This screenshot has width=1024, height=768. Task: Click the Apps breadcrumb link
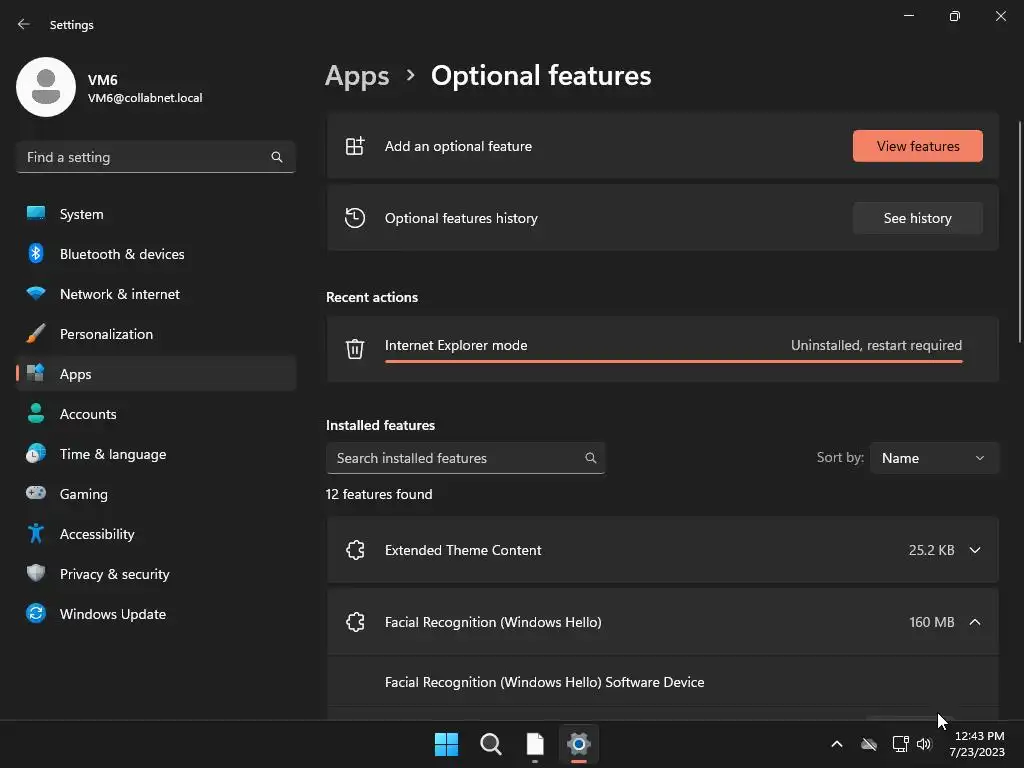coord(357,76)
